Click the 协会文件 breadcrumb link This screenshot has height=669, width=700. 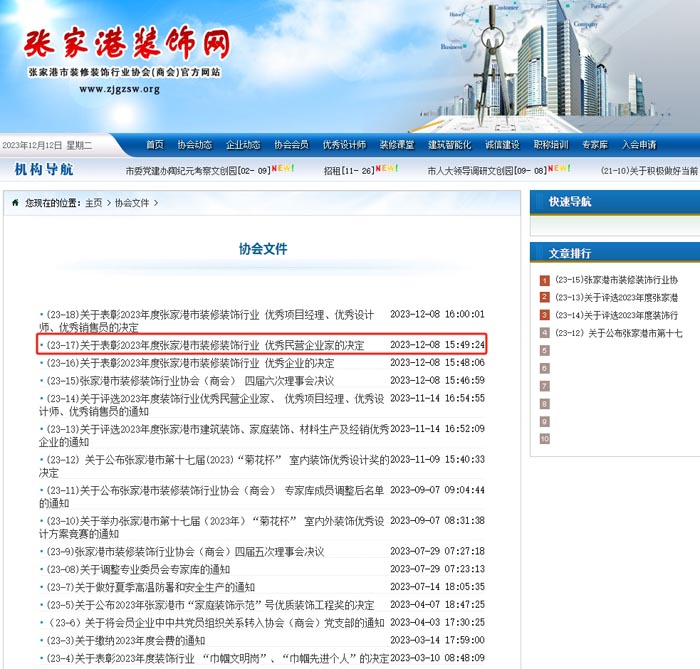pyautogui.click(x=131, y=203)
